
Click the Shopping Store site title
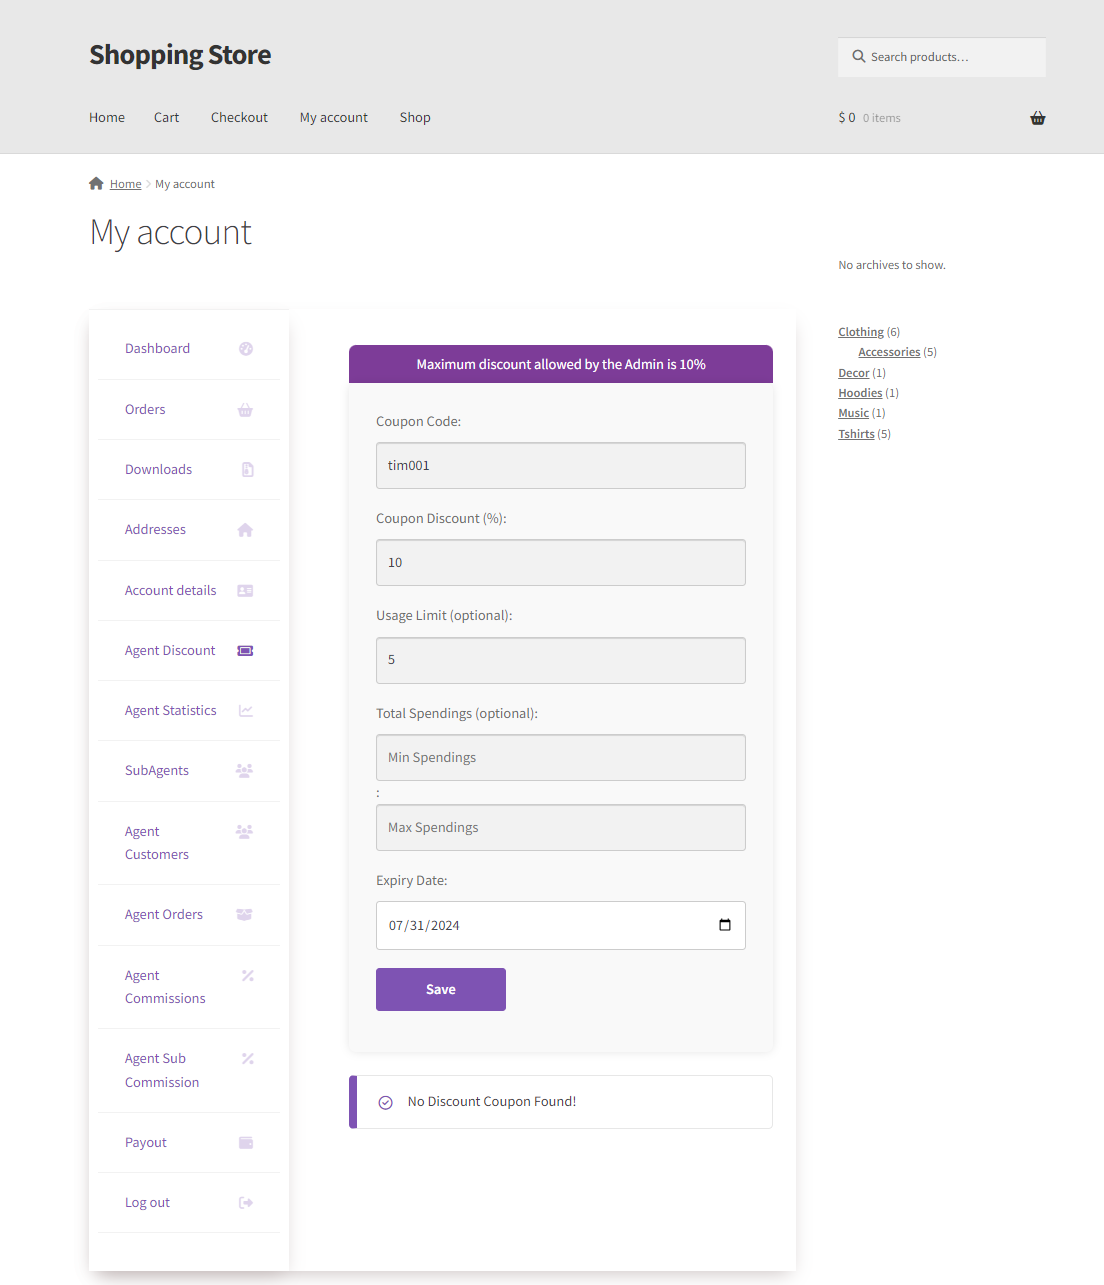coord(180,55)
